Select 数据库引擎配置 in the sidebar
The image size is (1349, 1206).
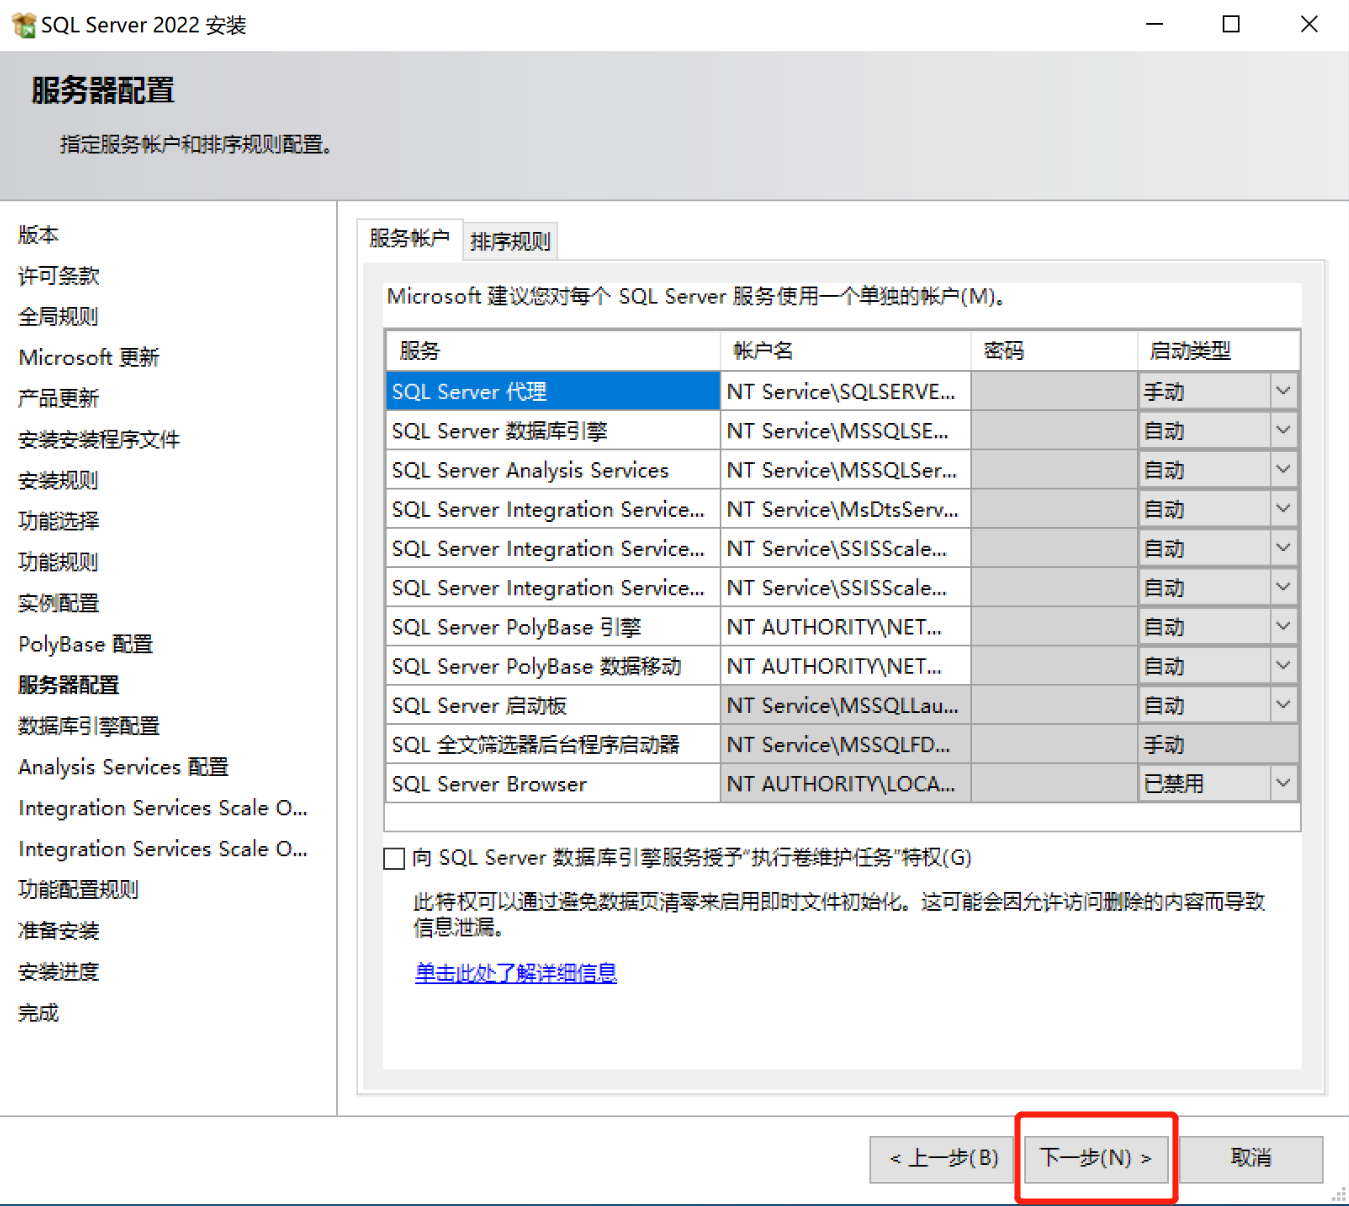click(89, 726)
